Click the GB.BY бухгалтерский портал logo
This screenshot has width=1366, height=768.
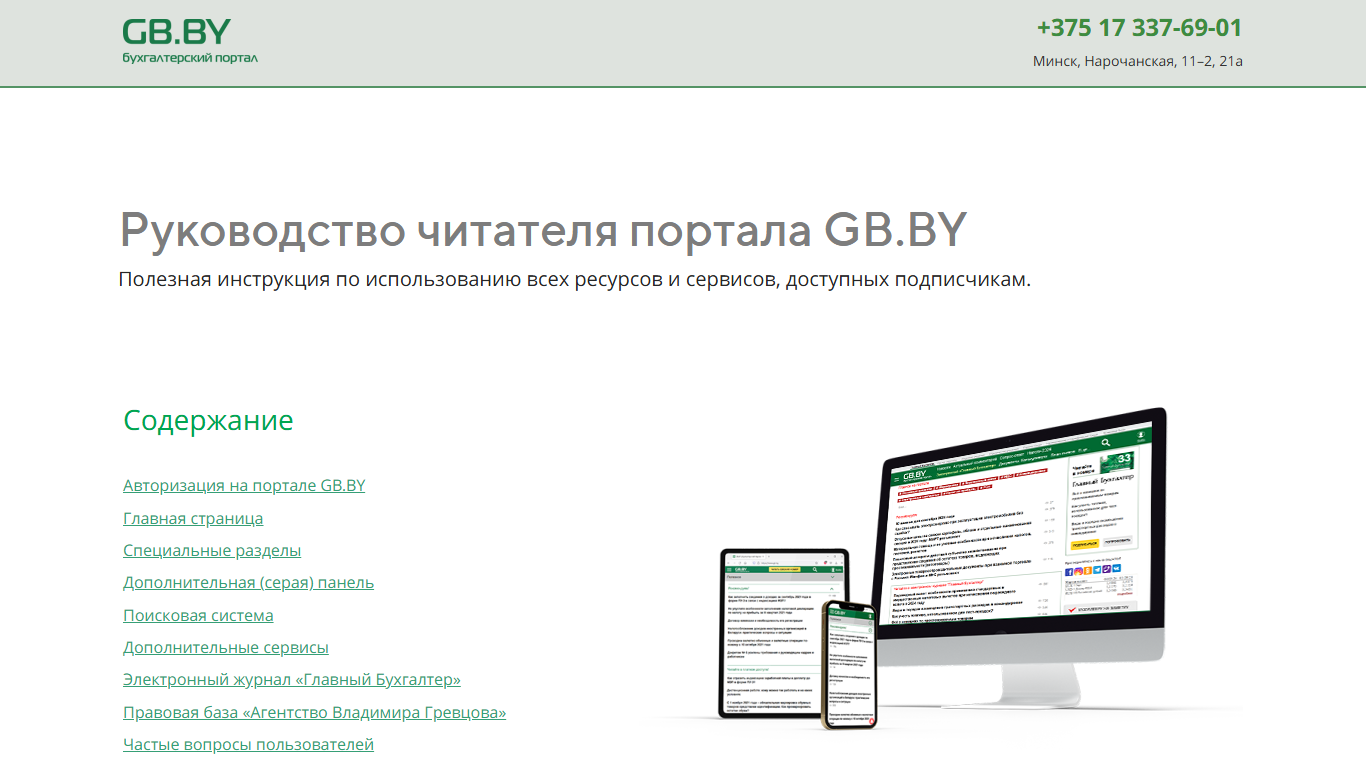tap(190, 41)
